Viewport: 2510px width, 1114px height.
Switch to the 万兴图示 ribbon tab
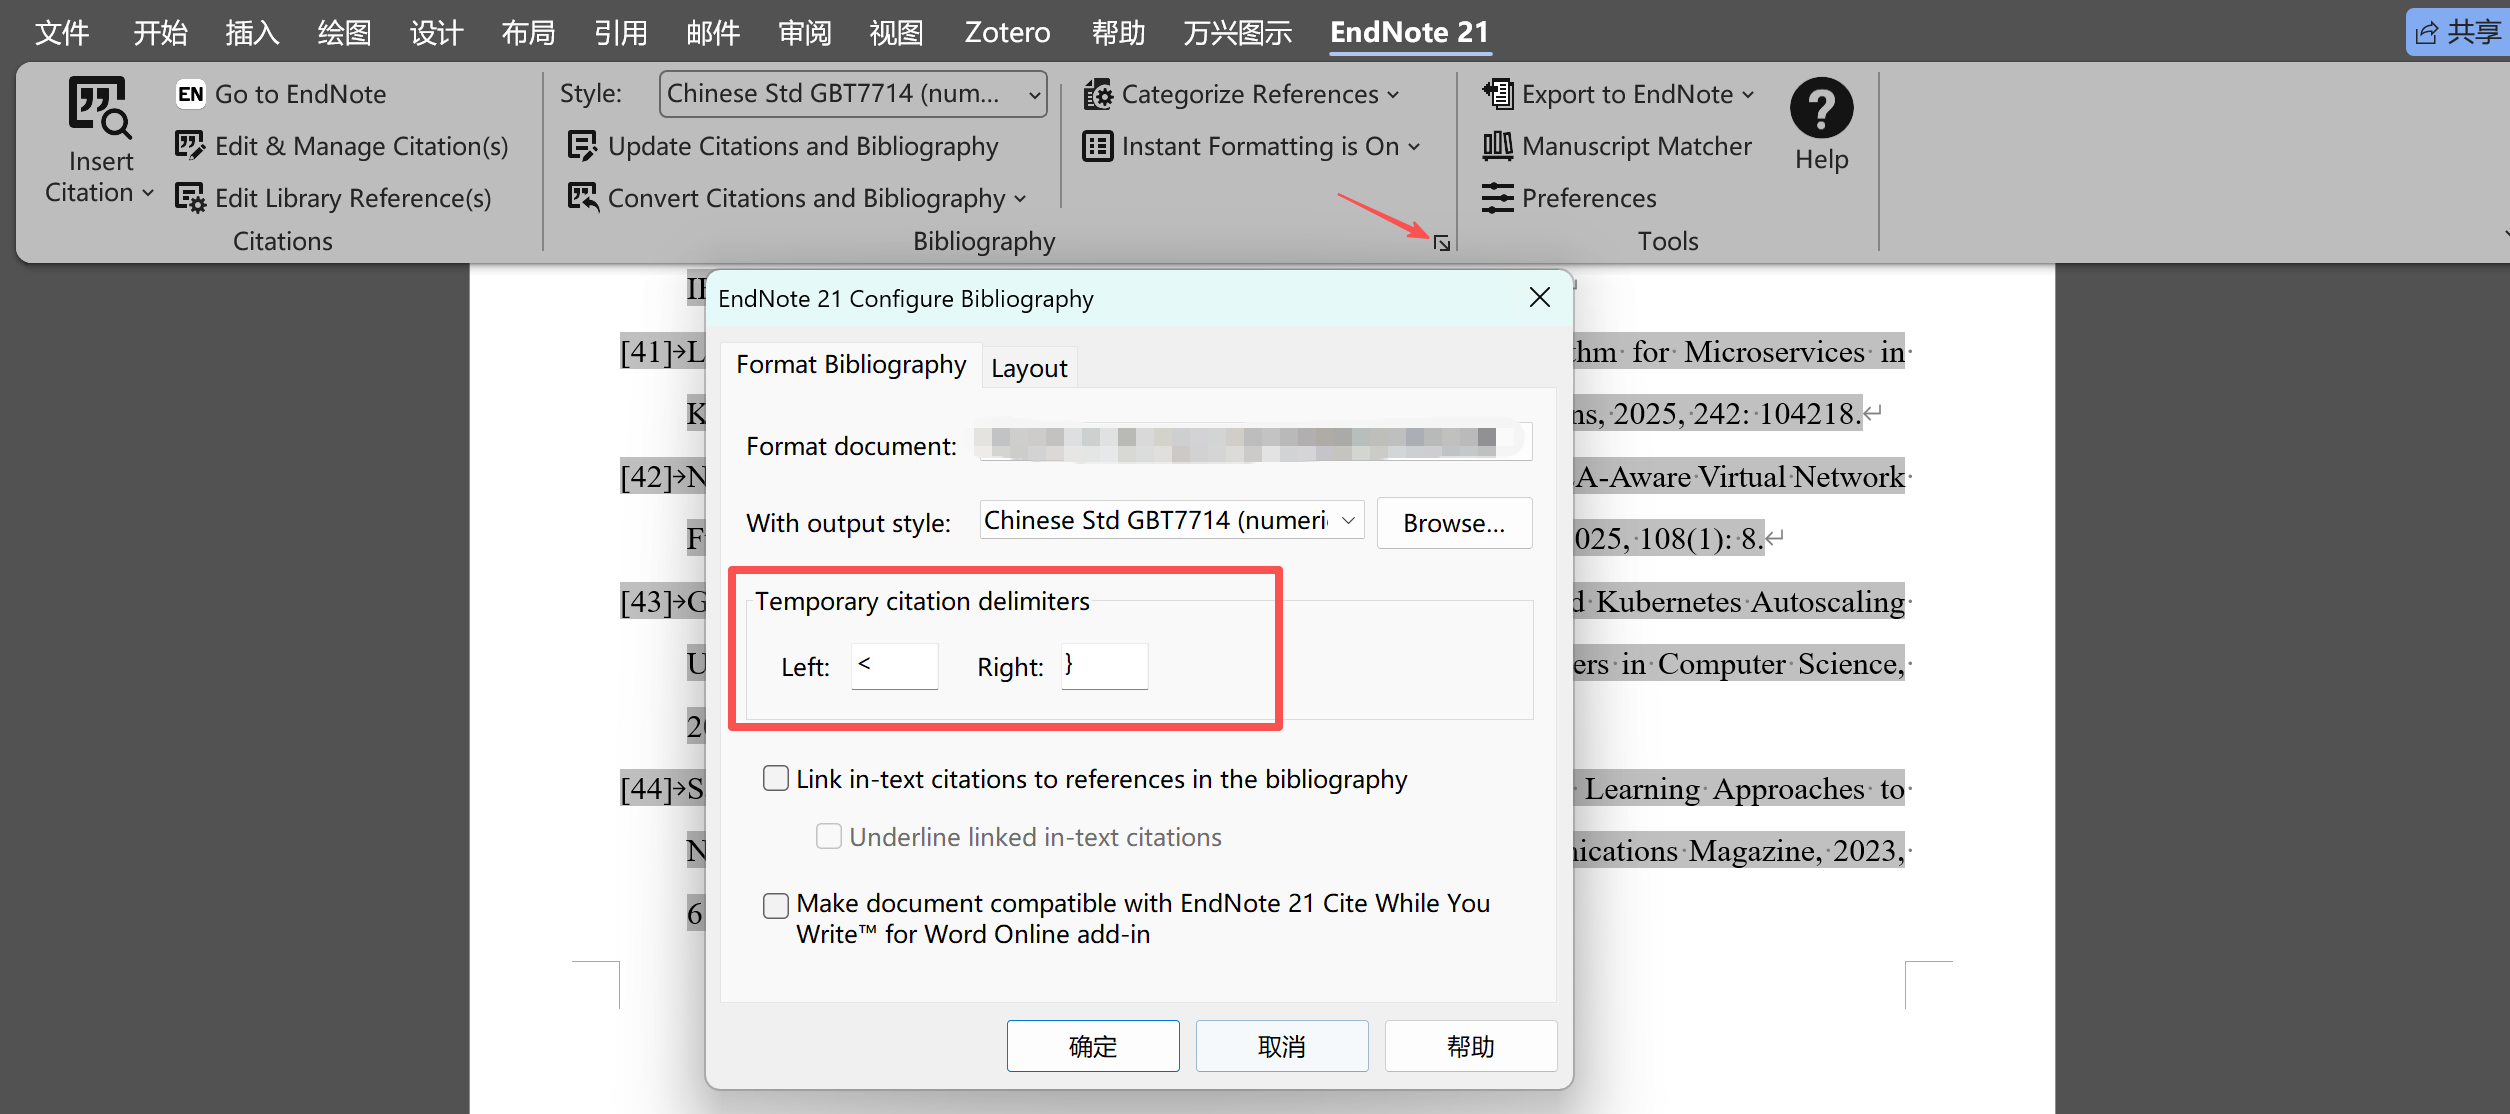1237,33
